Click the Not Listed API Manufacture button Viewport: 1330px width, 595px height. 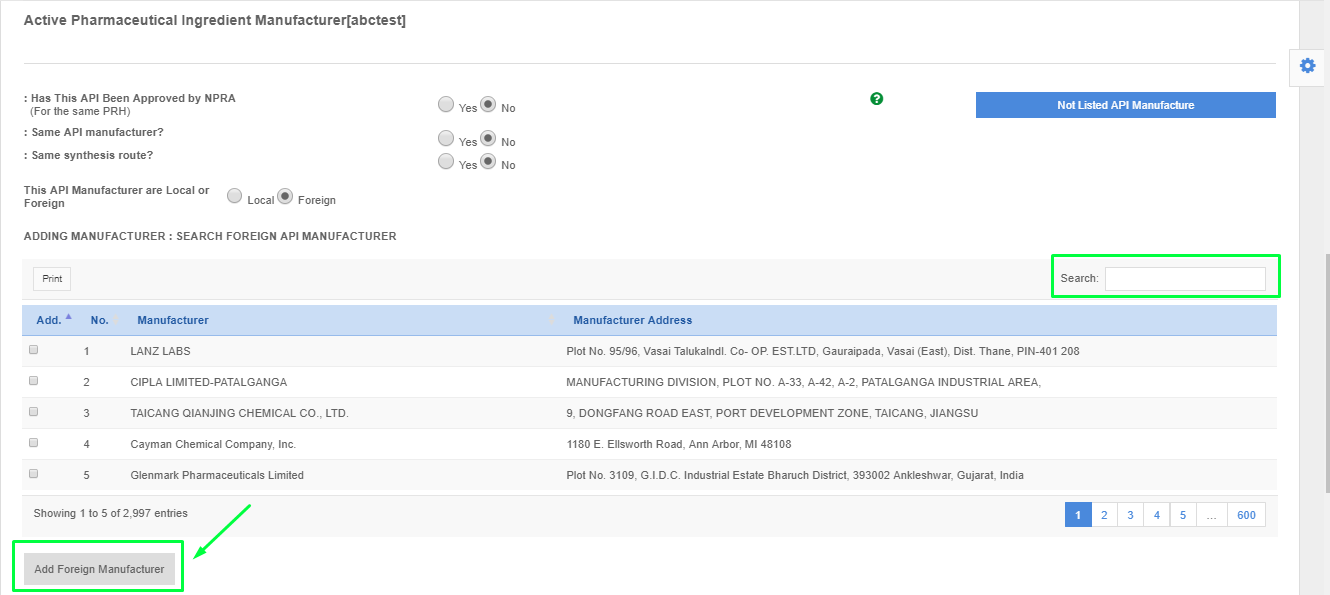click(1125, 105)
